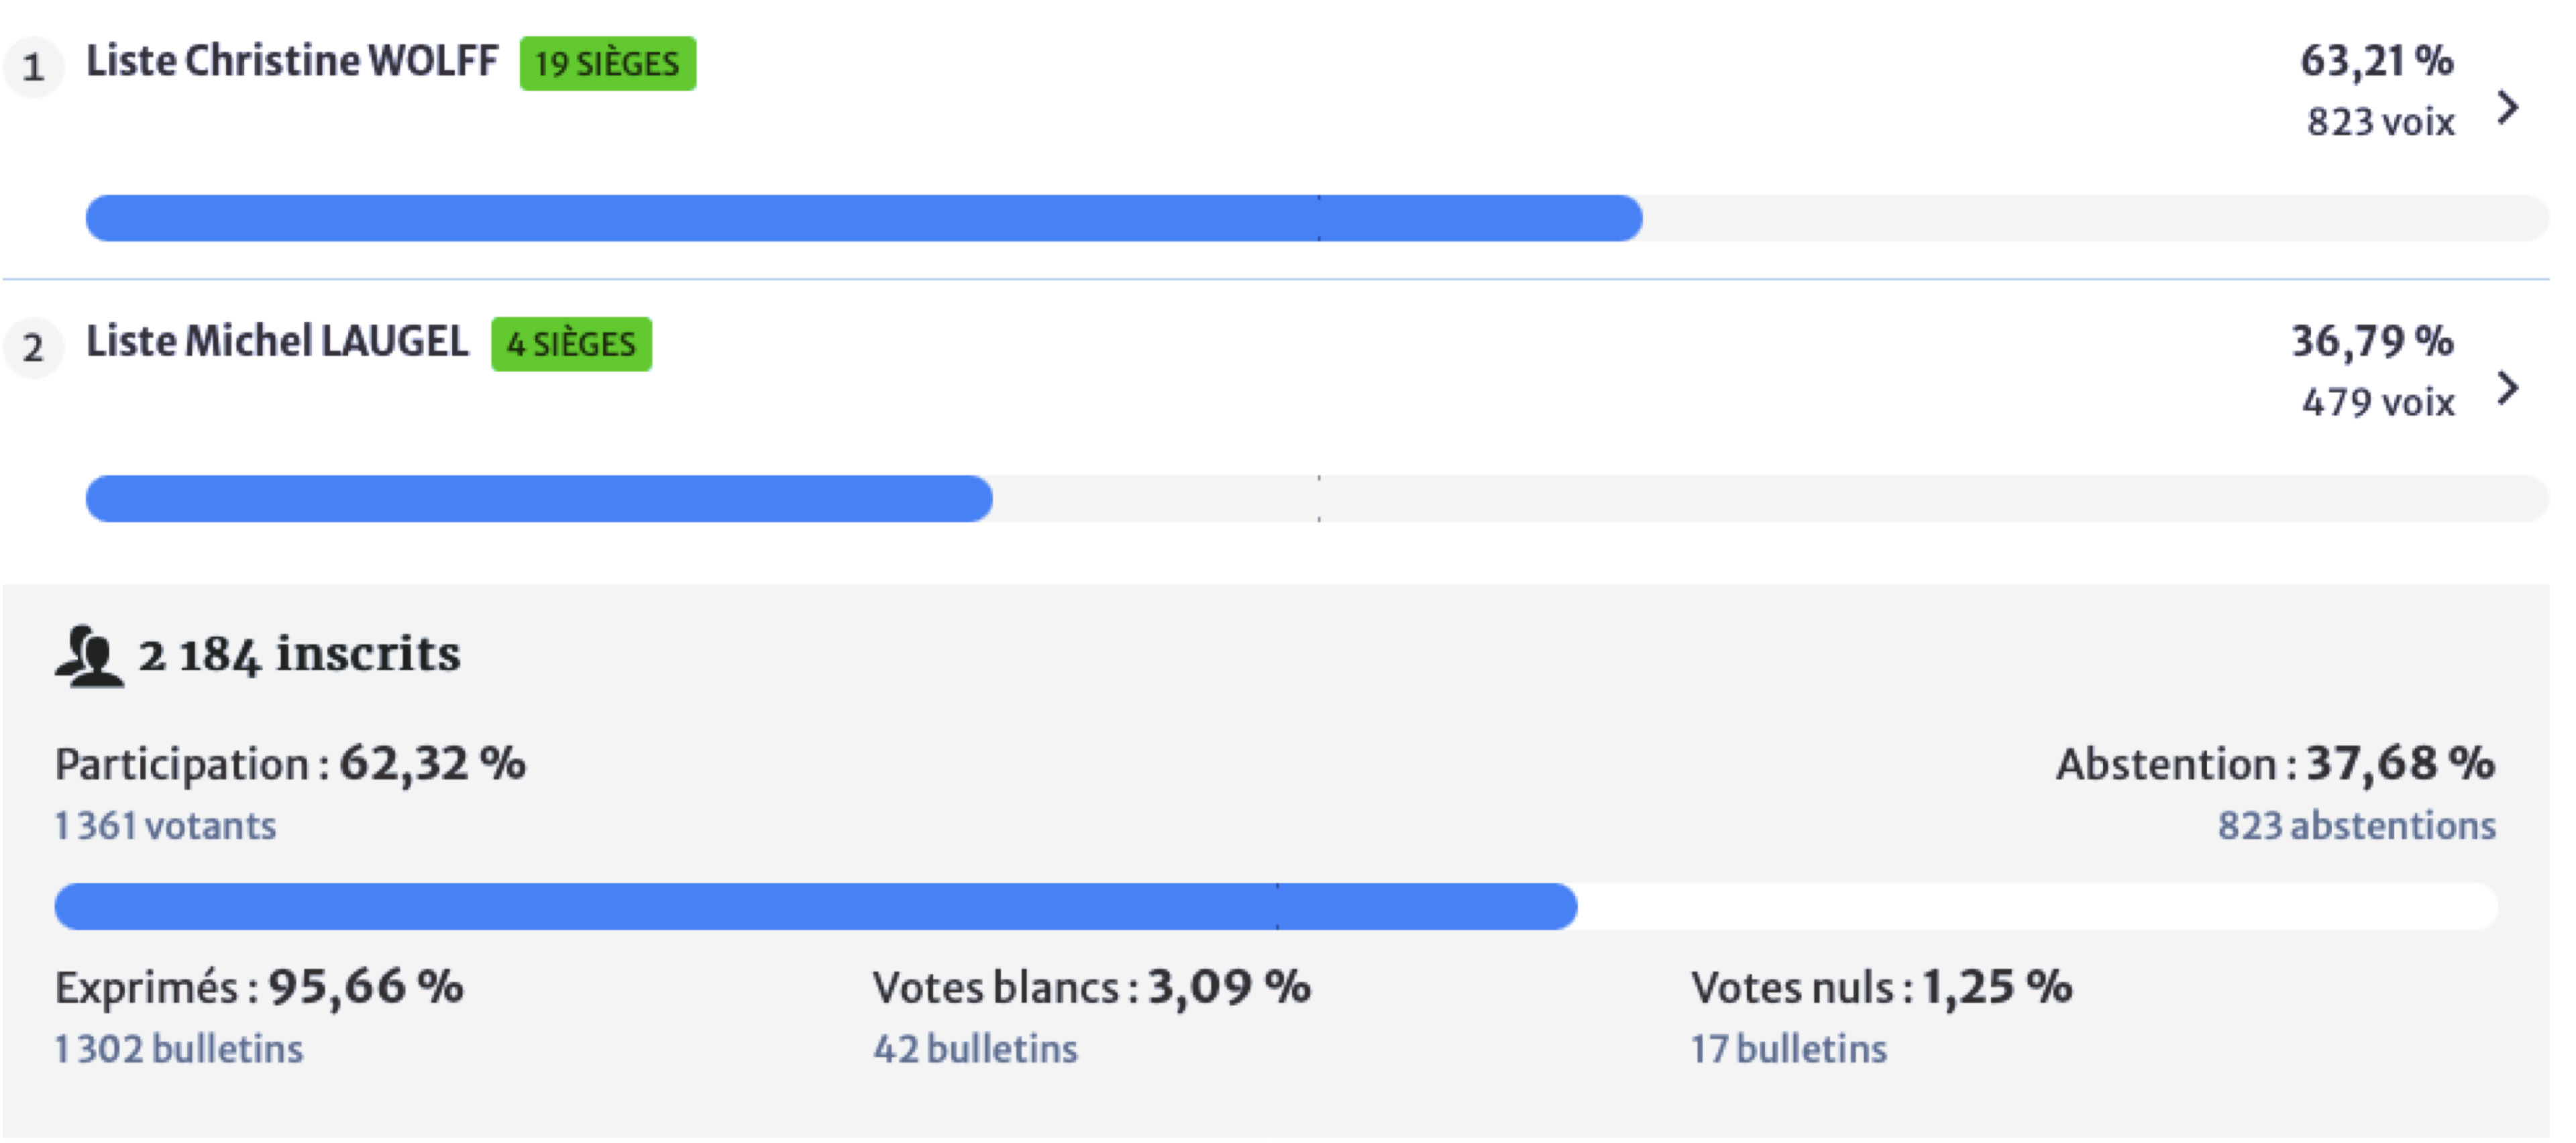Click the 1 302 bulletins exprimés link

pyautogui.click(x=179, y=1049)
